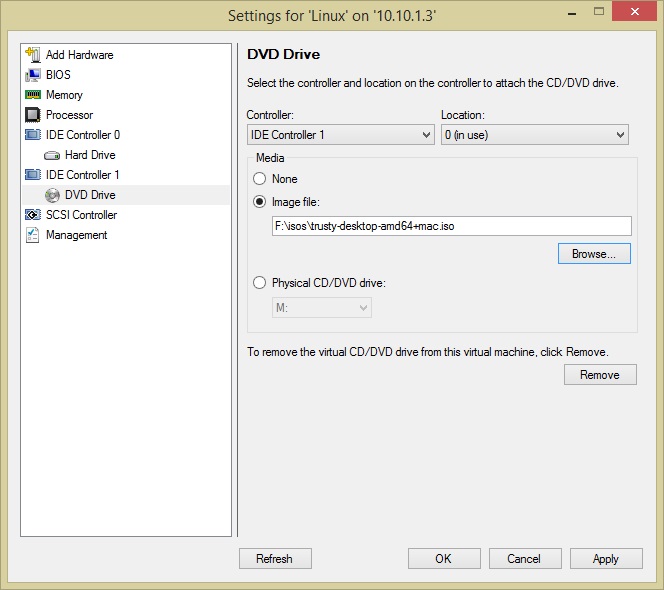Click the DVD Drive disc icon
Screen dimensions: 664x590
(x=52, y=195)
